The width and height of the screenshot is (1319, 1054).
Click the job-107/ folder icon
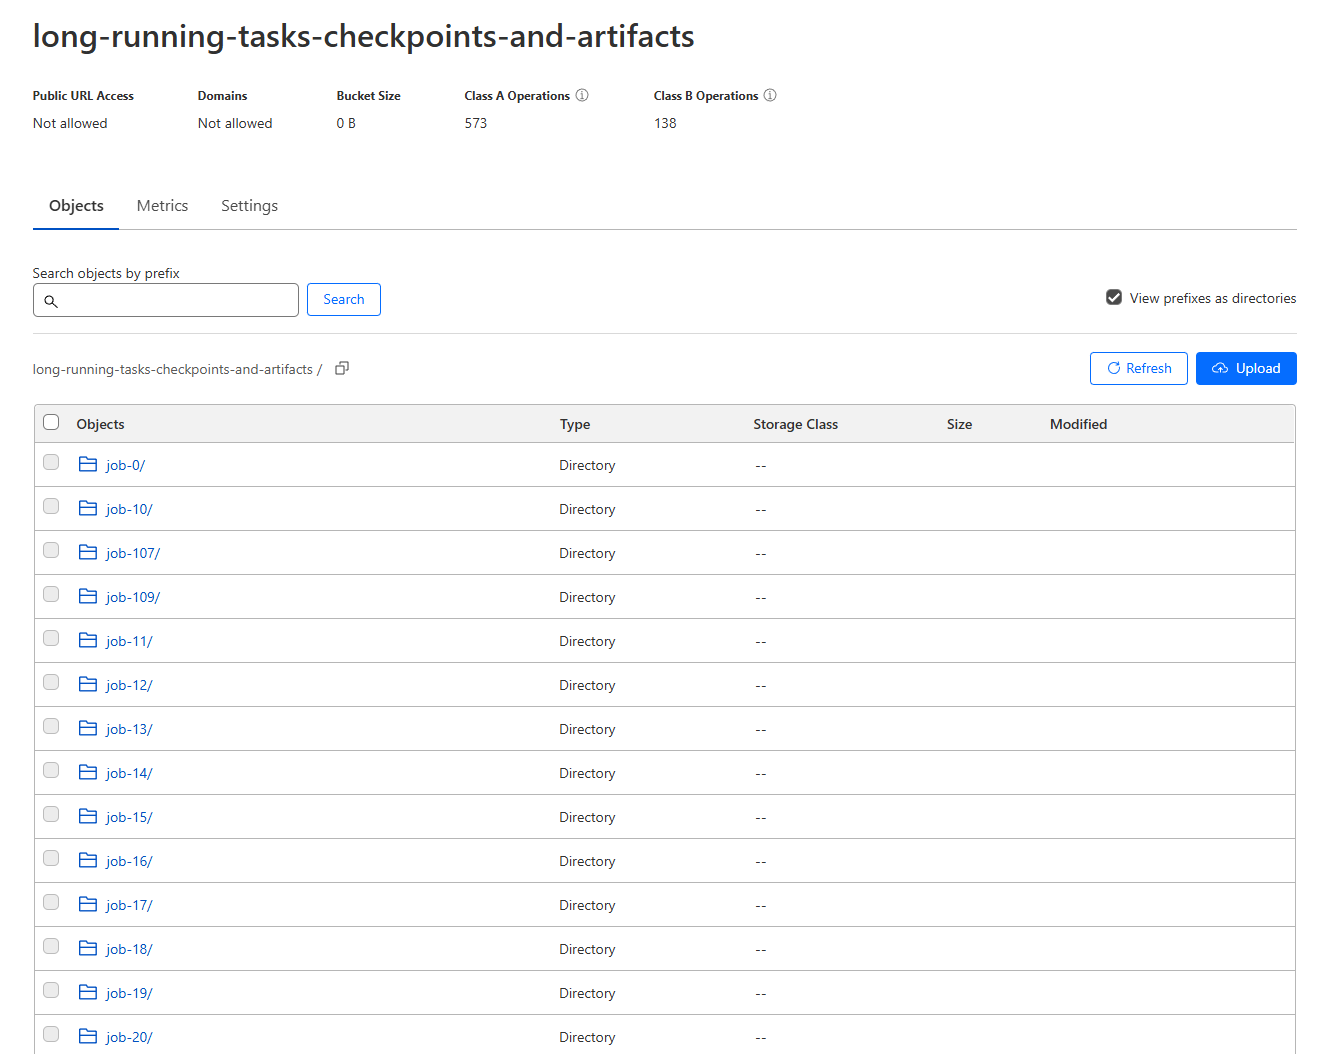pyautogui.click(x=88, y=552)
